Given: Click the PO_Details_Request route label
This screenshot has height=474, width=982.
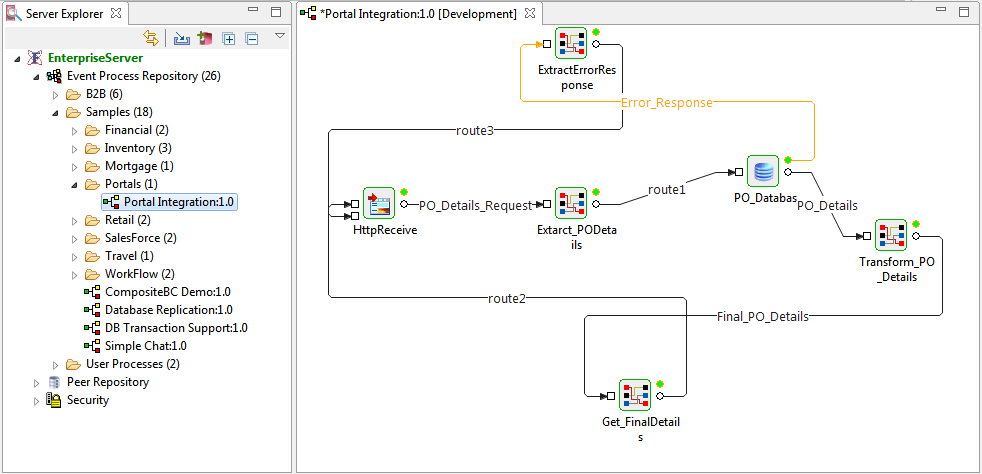Looking at the screenshot, I should click(x=475, y=205).
